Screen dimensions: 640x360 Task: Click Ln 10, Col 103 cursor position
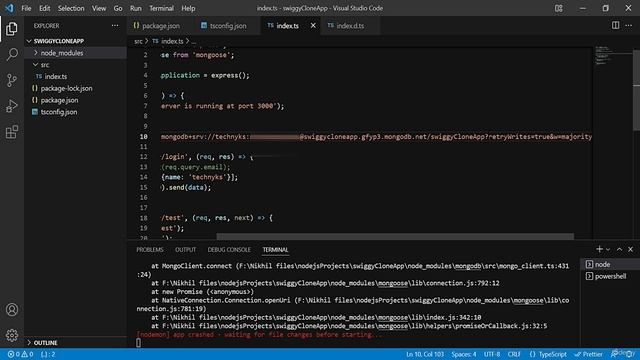point(424,354)
